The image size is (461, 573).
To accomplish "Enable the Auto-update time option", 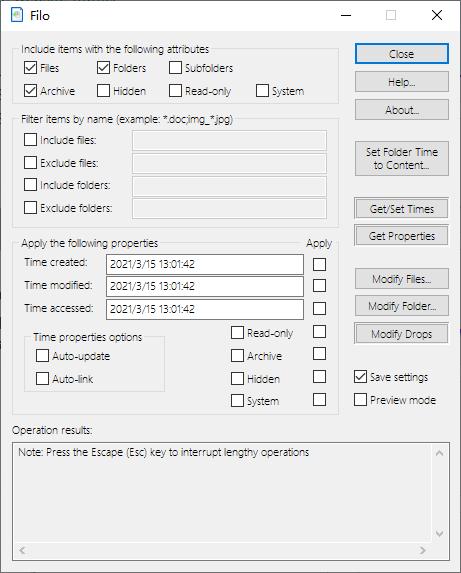I will click(42, 356).
